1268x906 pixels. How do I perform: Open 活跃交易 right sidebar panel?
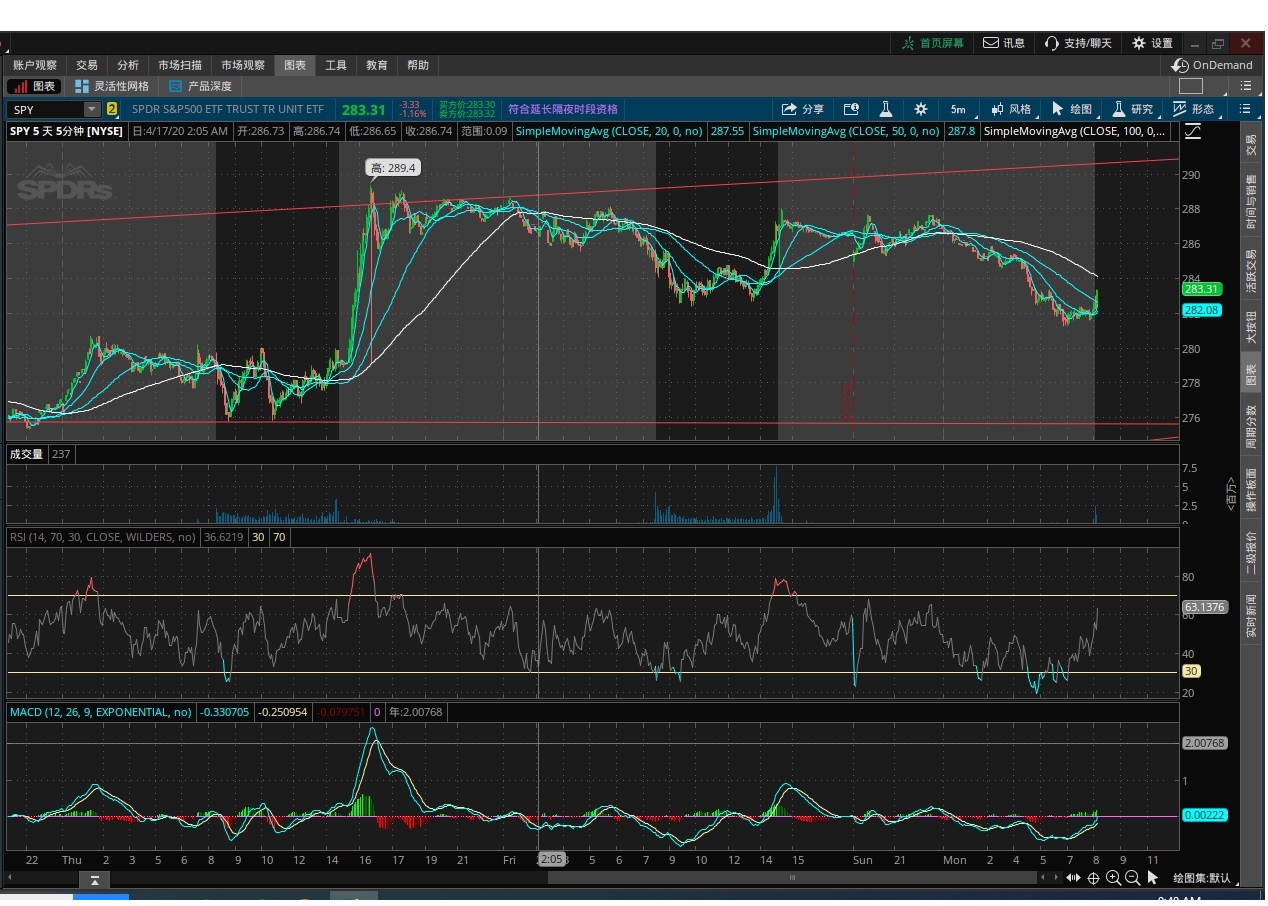1251,270
